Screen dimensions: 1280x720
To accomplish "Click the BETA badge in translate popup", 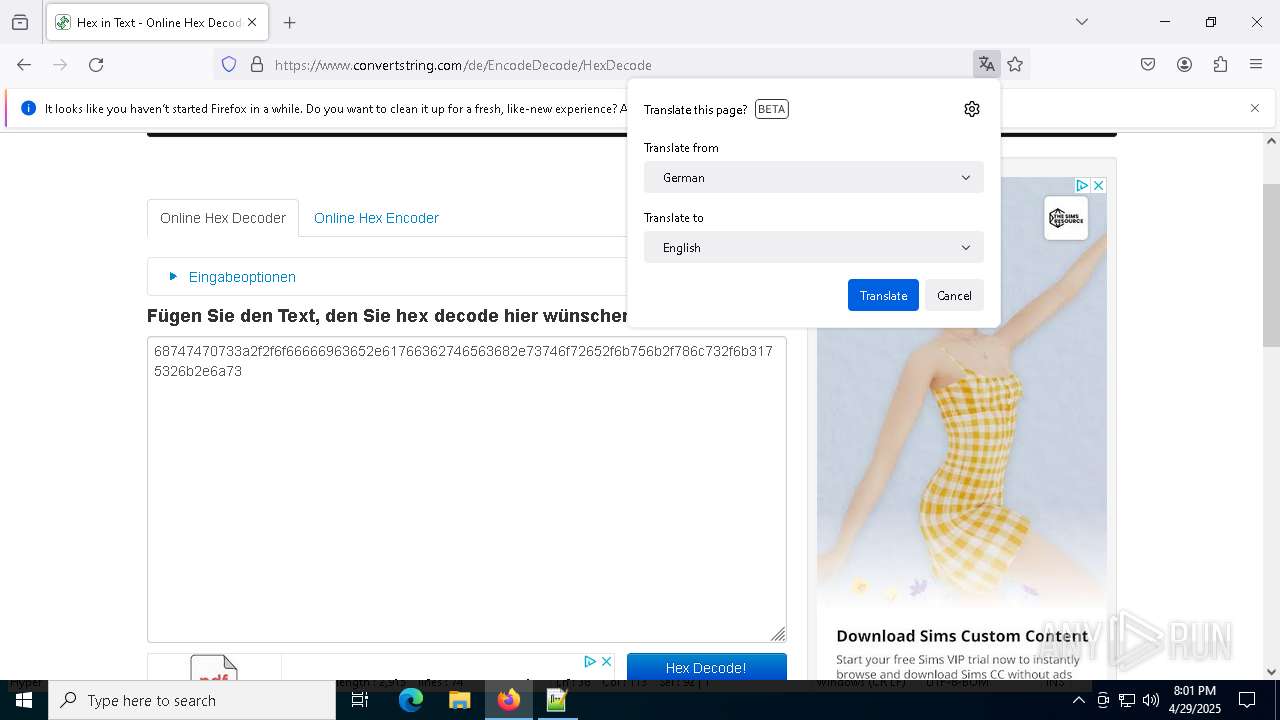I will coord(772,109).
